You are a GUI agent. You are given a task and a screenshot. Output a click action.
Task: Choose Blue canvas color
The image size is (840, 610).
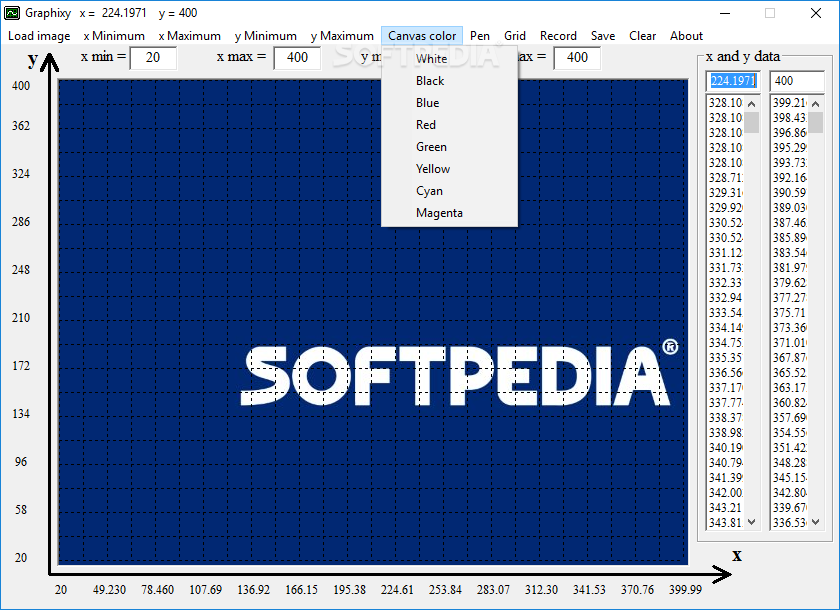449,103
